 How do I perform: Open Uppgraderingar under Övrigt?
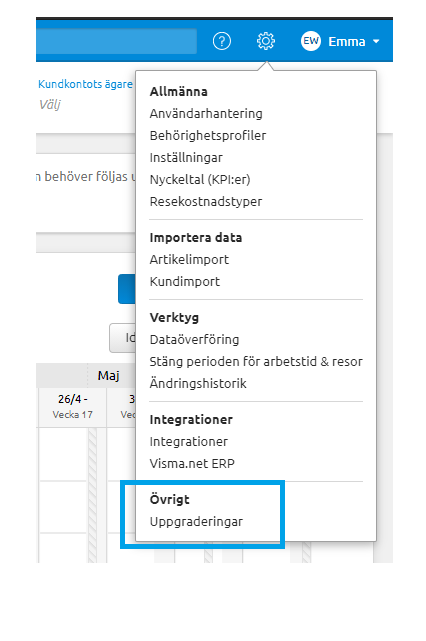click(196, 522)
